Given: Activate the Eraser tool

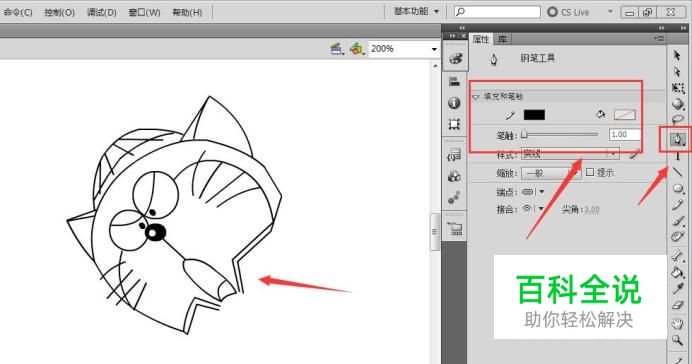Looking at the screenshot, I should (x=677, y=305).
